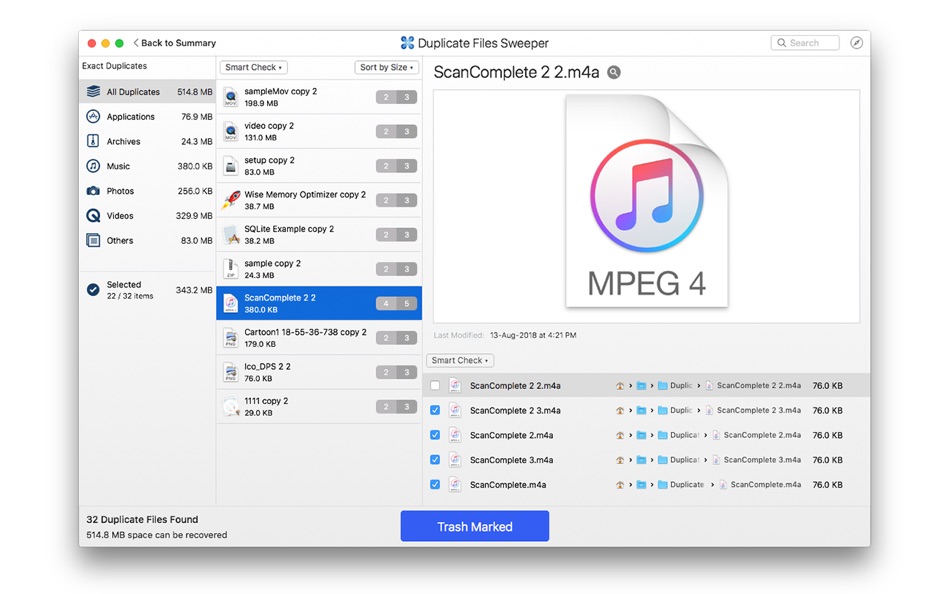Select All Duplicates category
The width and height of the screenshot is (950, 594).
[148, 92]
